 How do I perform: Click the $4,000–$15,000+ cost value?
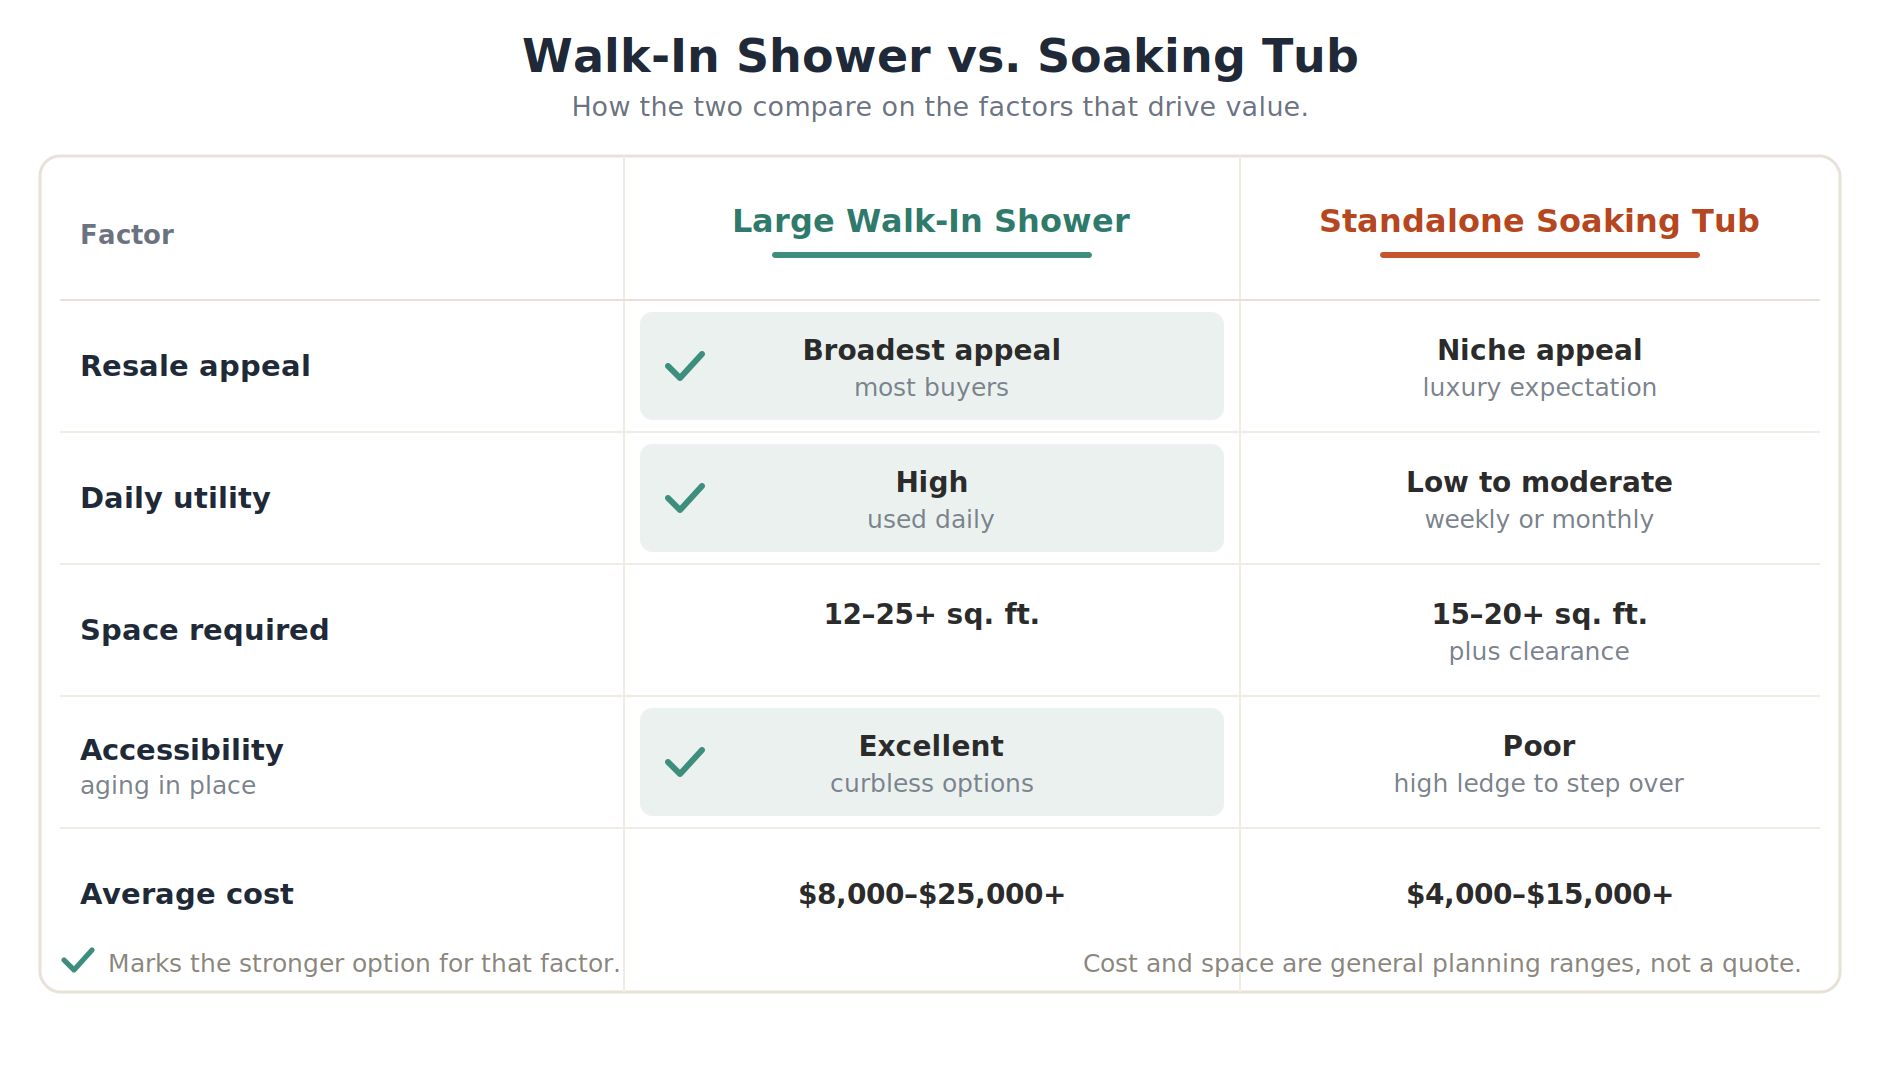(x=1539, y=894)
